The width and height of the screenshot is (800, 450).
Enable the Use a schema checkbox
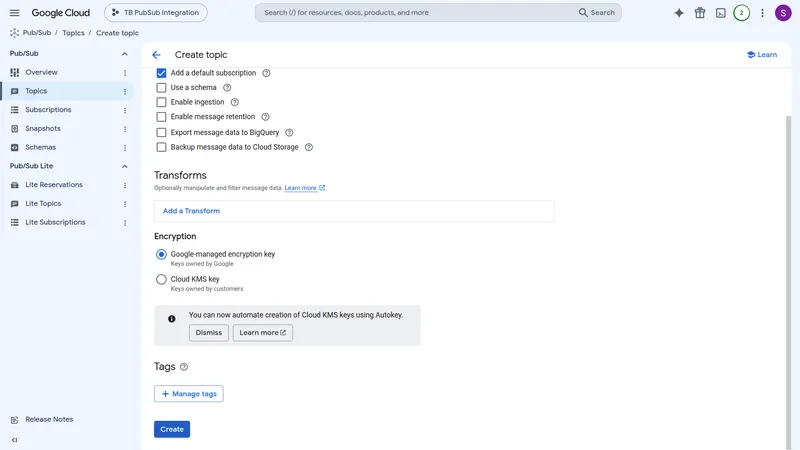pos(161,88)
